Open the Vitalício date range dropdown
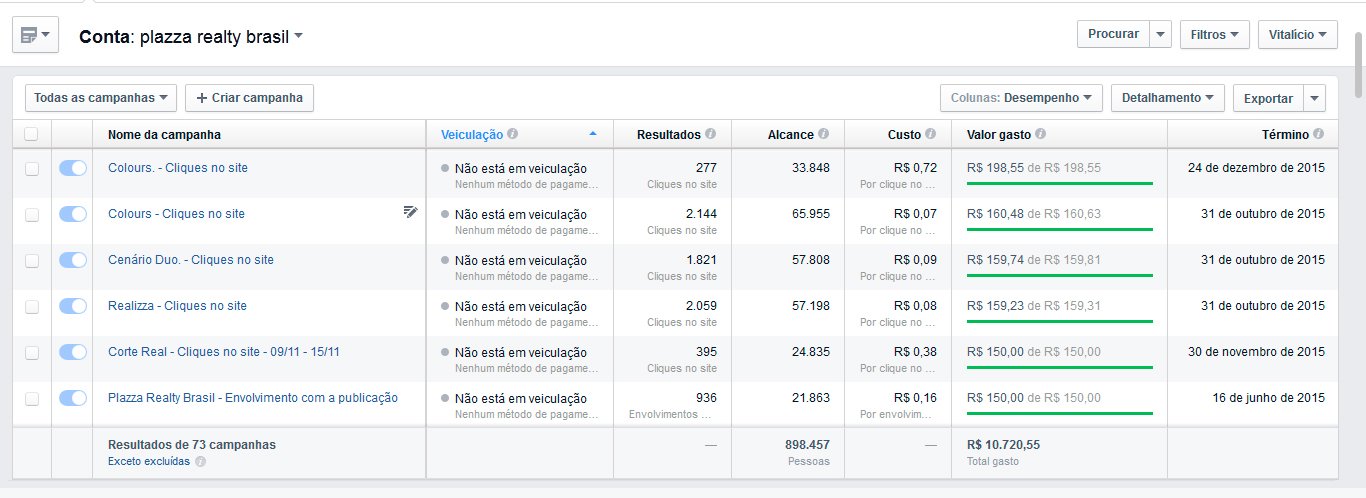The width and height of the screenshot is (1366, 498). pyautogui.click(x=1297, y=34)
